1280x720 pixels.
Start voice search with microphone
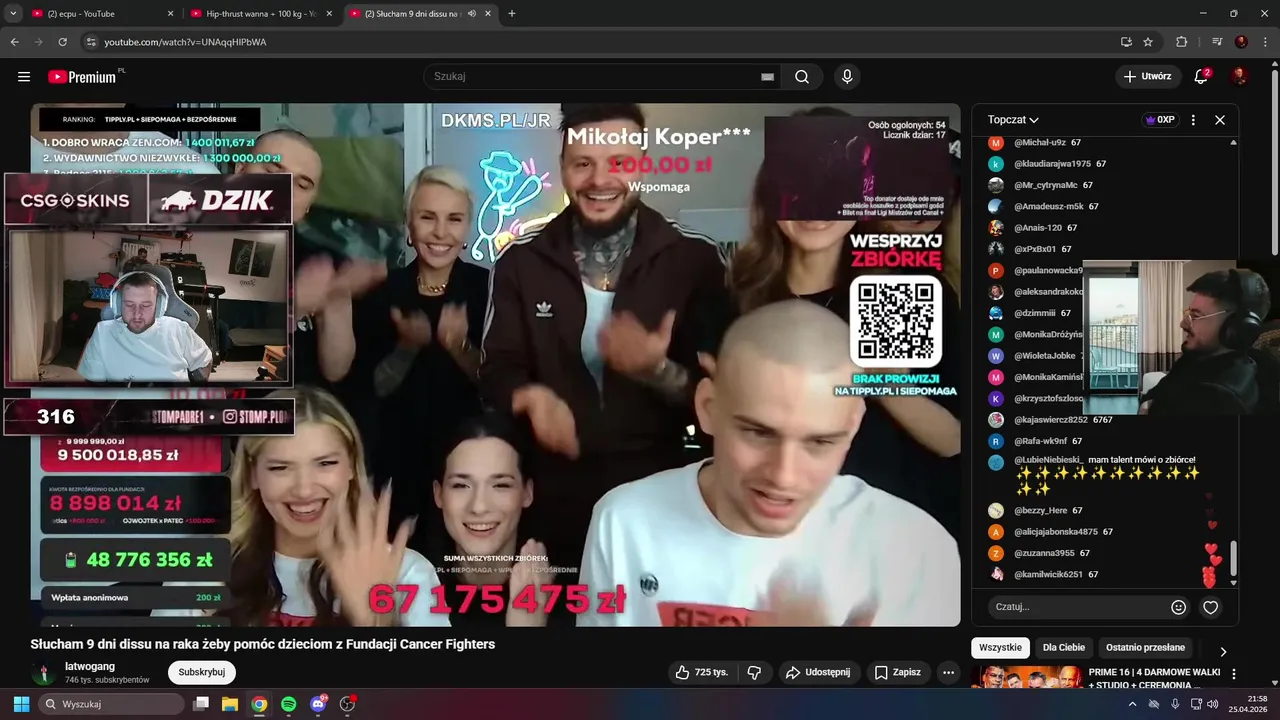click(847, 77)
